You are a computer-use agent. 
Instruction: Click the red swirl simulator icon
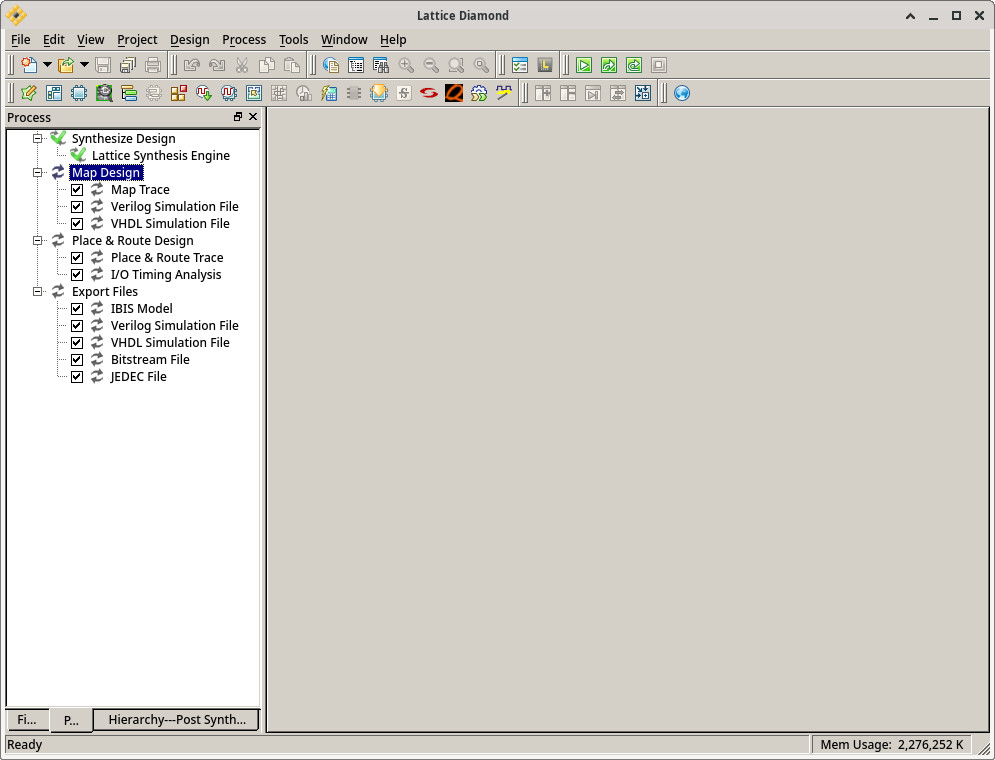(x=429, y=93)
